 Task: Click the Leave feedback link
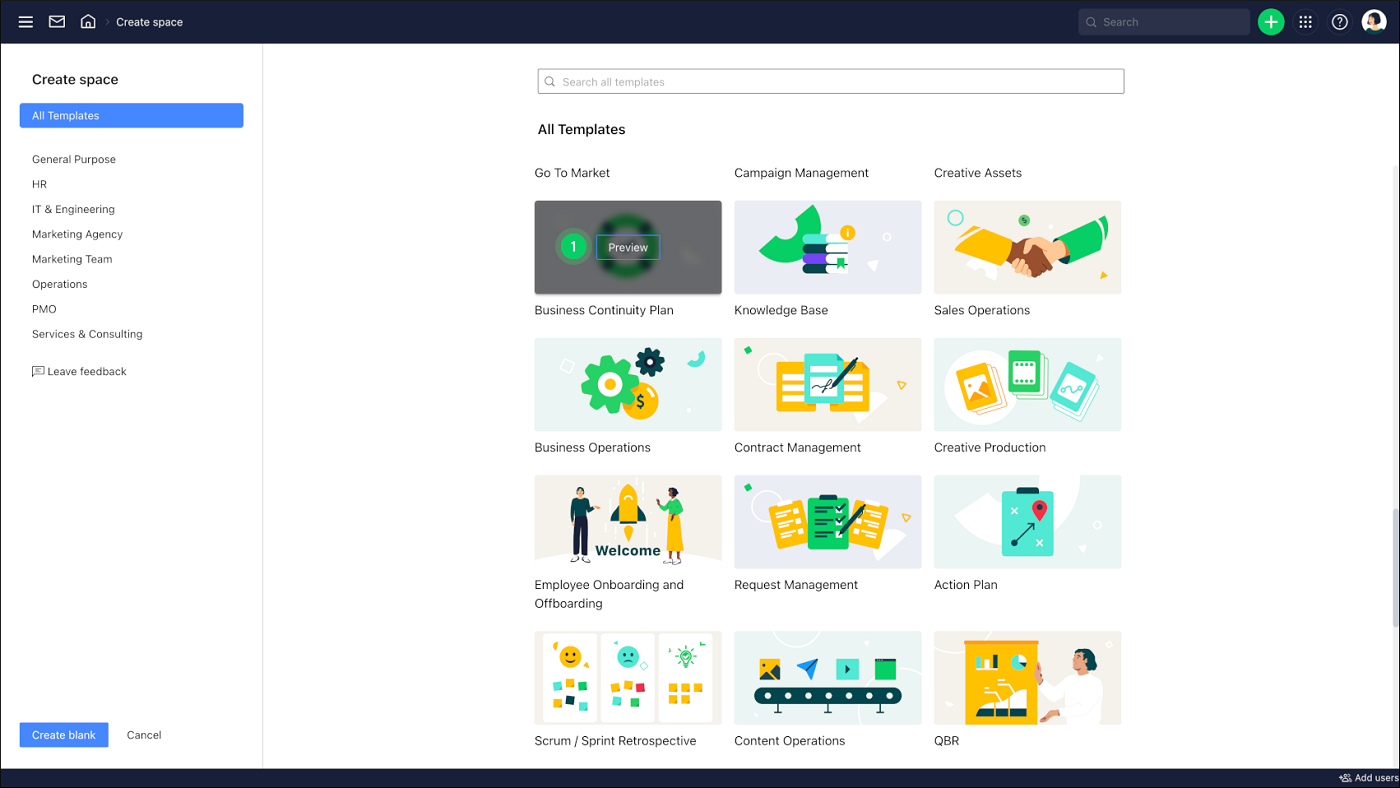[87, 371]
